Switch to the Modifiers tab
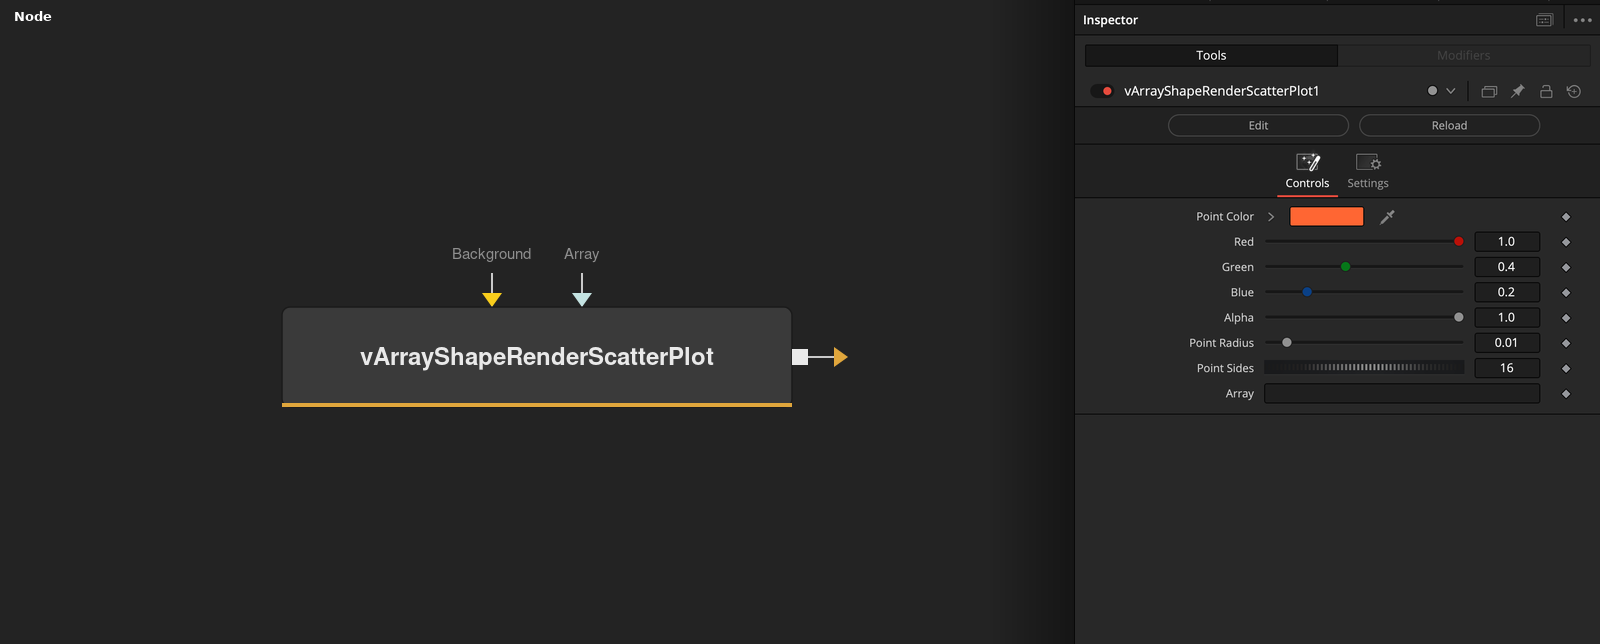Viewport: 1600px width, 644px height. (x=1464, y=55)
